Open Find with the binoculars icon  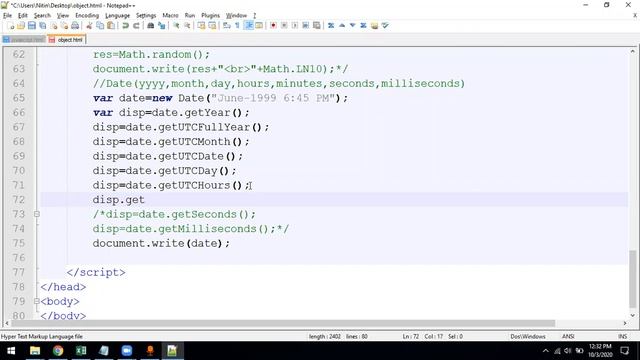151,26
